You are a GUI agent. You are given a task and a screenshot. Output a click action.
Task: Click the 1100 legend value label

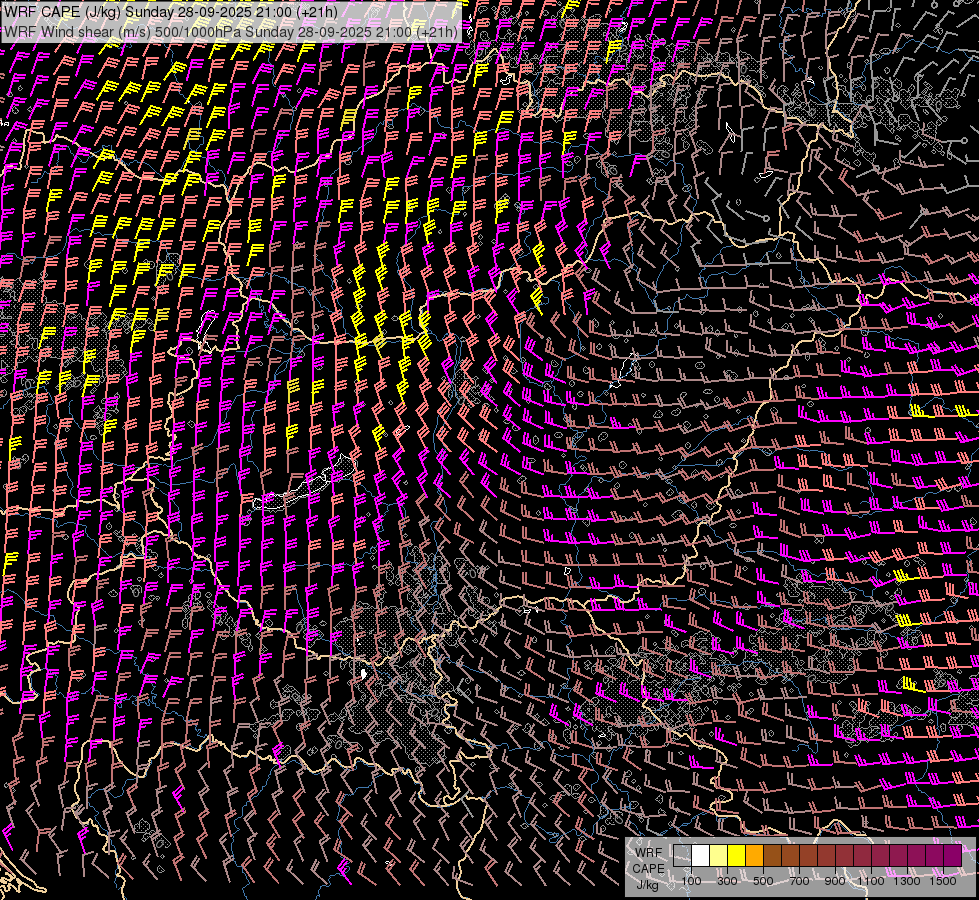(871, 881)
